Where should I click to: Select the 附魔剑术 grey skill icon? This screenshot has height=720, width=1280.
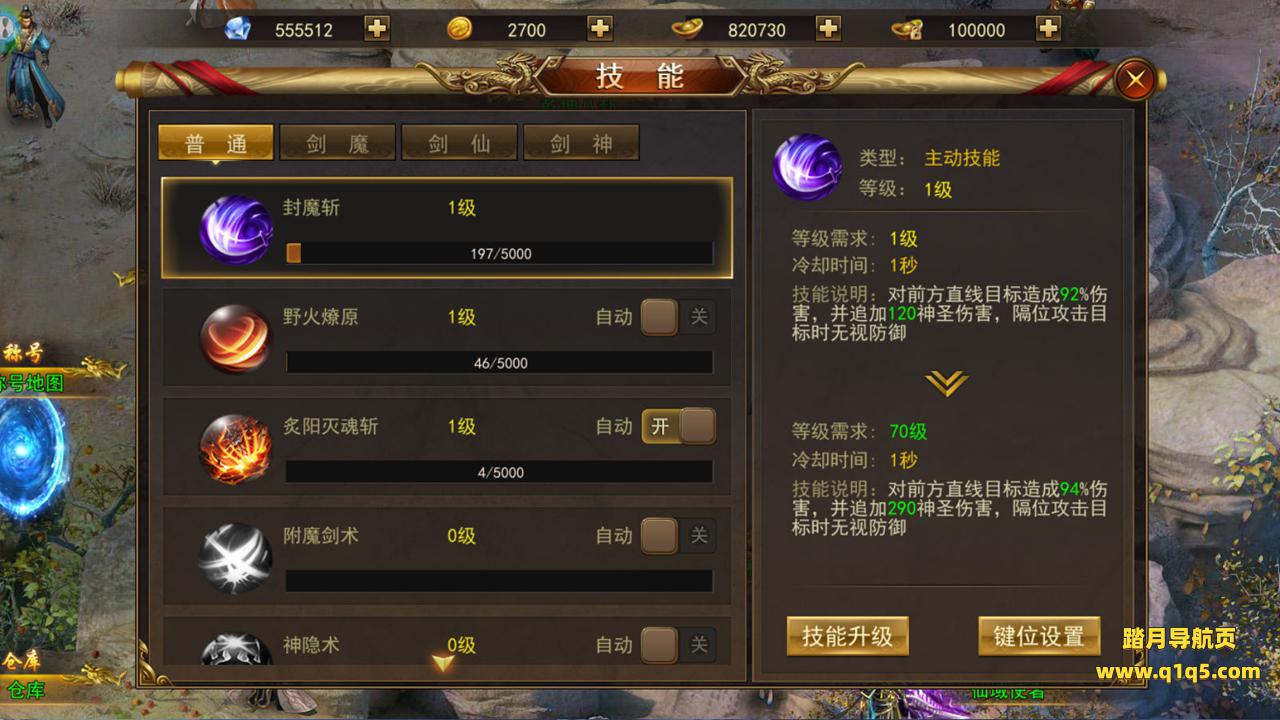(237, 557)
